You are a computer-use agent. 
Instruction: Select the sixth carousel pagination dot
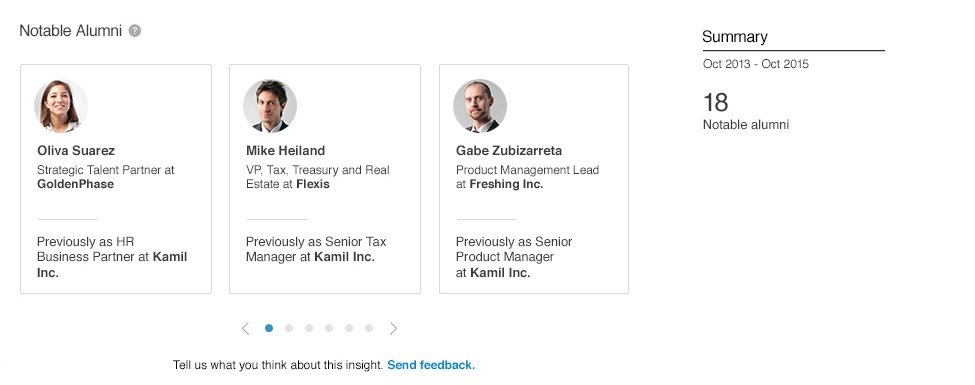(369, 328)
